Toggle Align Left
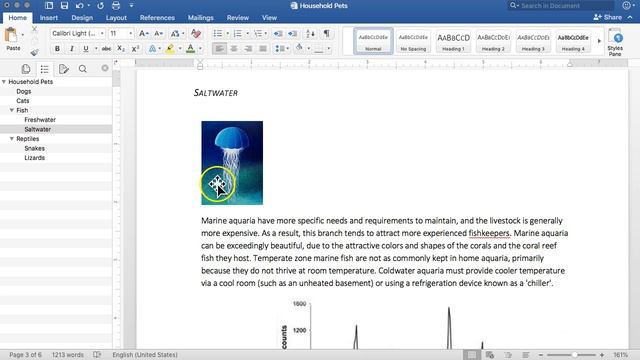 click(219, 49)
